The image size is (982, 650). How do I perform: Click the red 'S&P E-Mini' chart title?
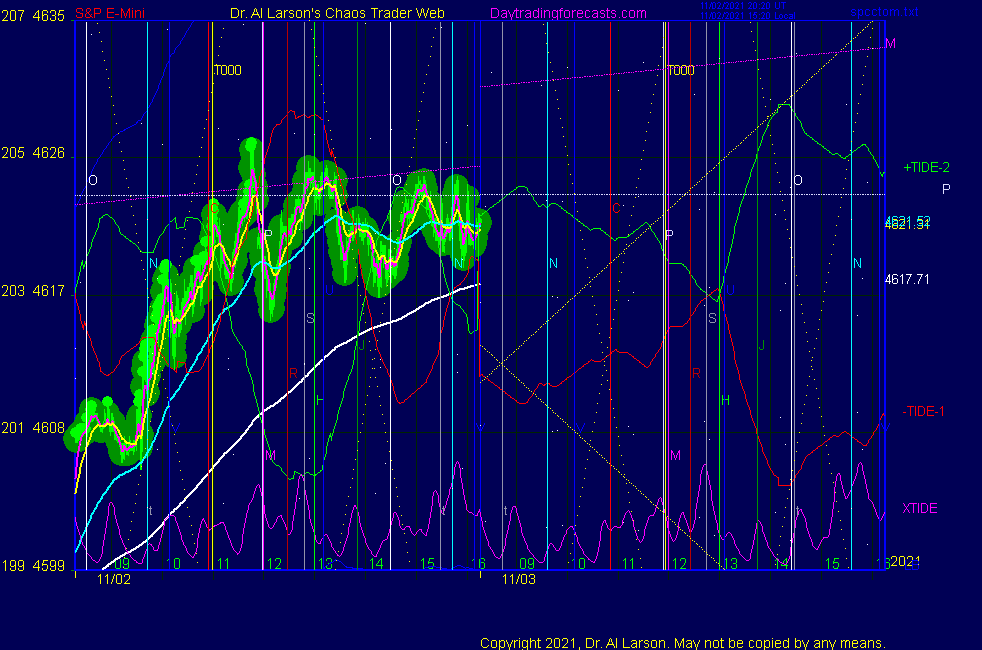pyautogui.click(x=110, y=13)
